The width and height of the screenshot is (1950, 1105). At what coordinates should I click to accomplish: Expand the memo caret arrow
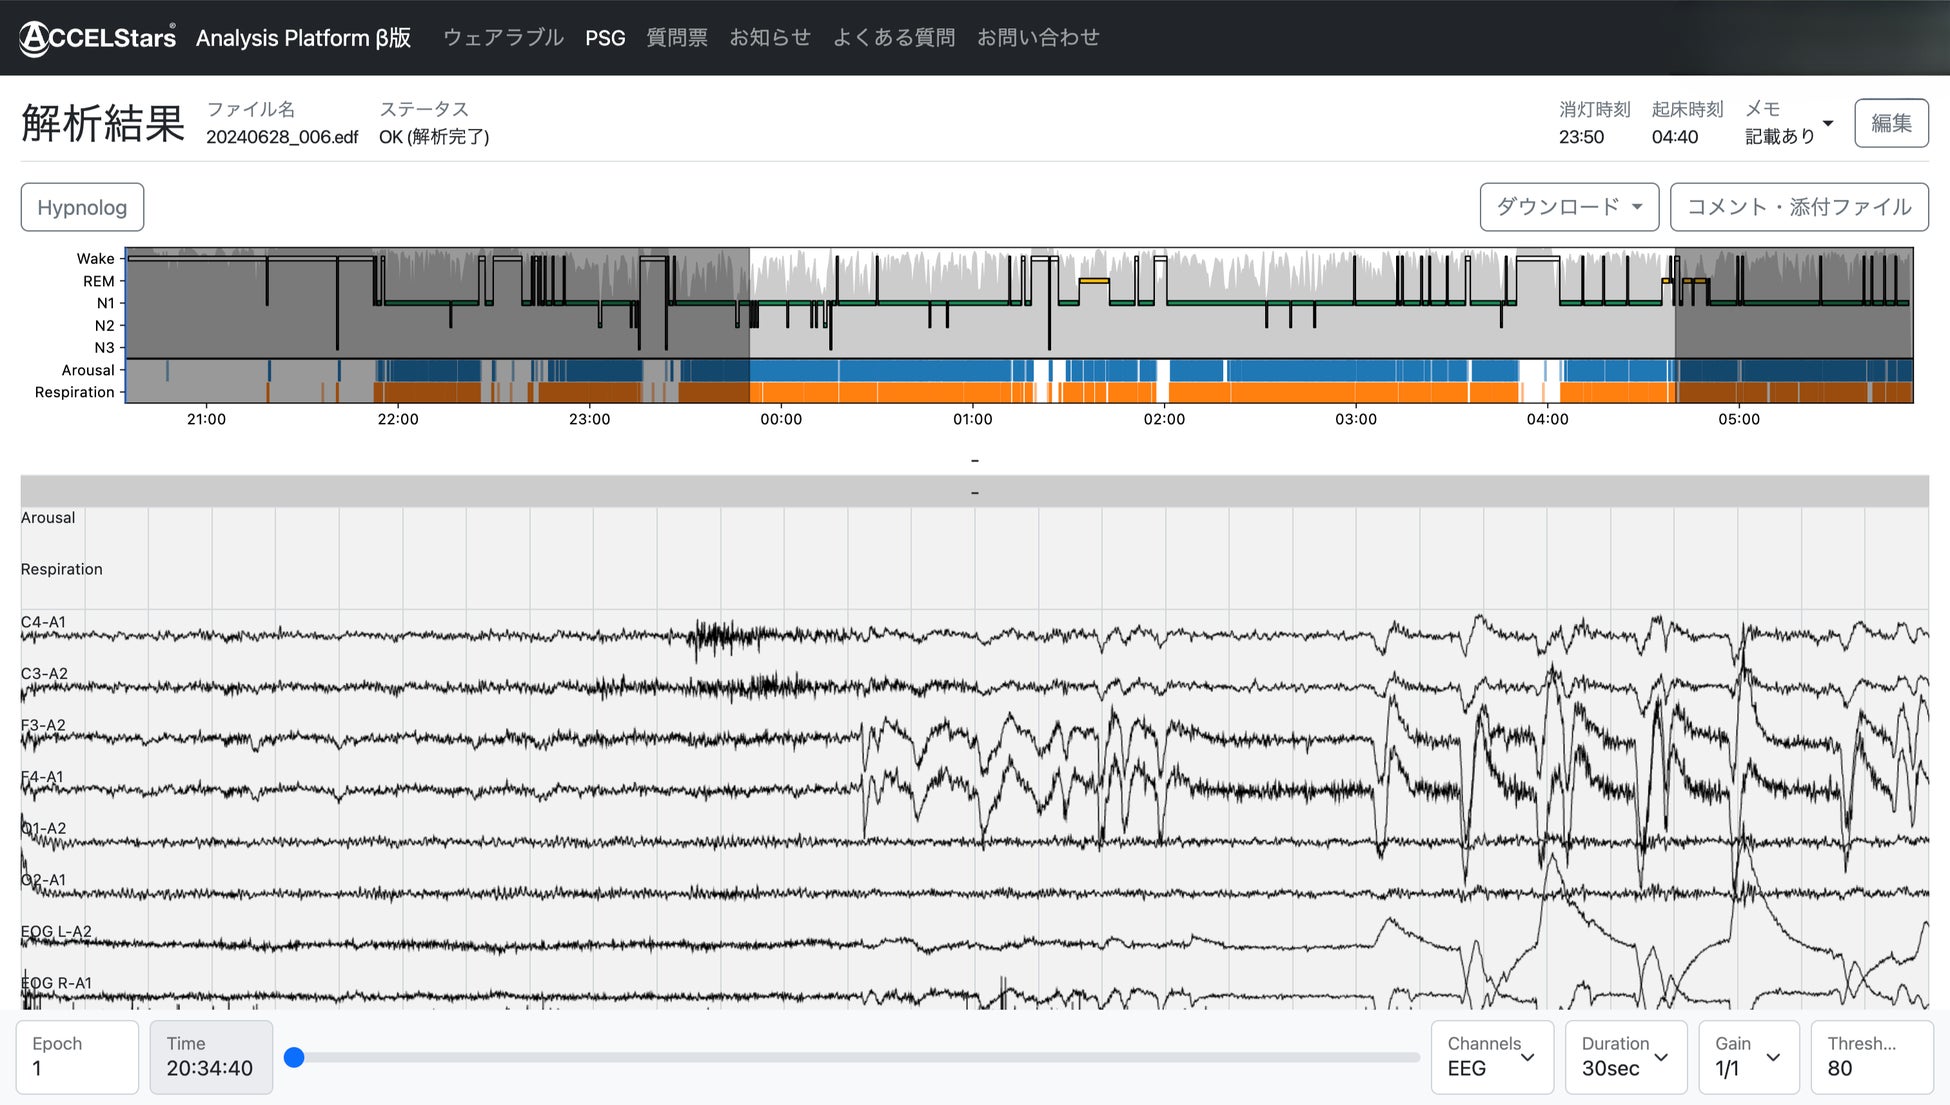pyautogui.click(x=1828, y=123)
